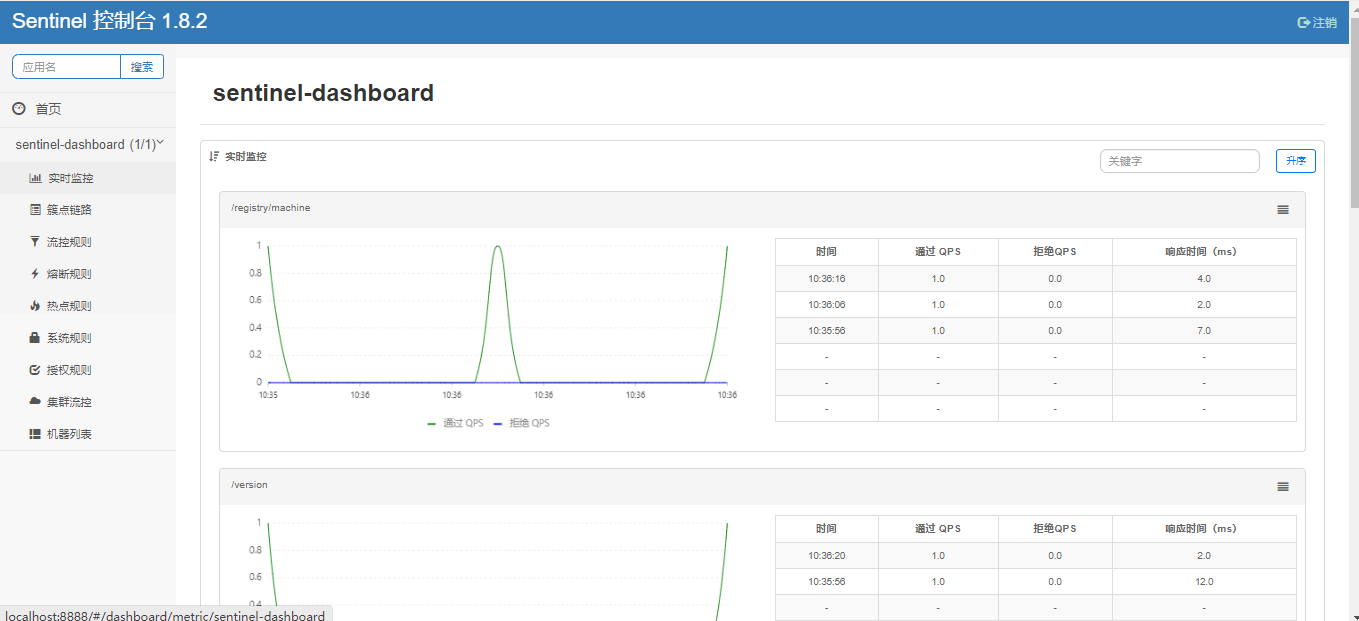
Task: Open 实时监控 in the sidebar
Action: click(x=88, y=178)
